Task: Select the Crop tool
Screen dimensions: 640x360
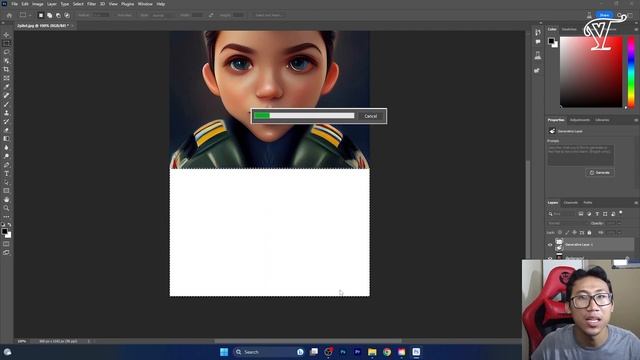Action: pyautogui.click(x=6, y=69)
